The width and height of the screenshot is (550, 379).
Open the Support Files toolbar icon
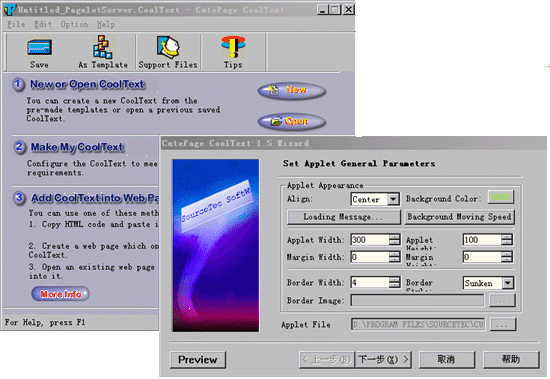click(x=168, y=46)
